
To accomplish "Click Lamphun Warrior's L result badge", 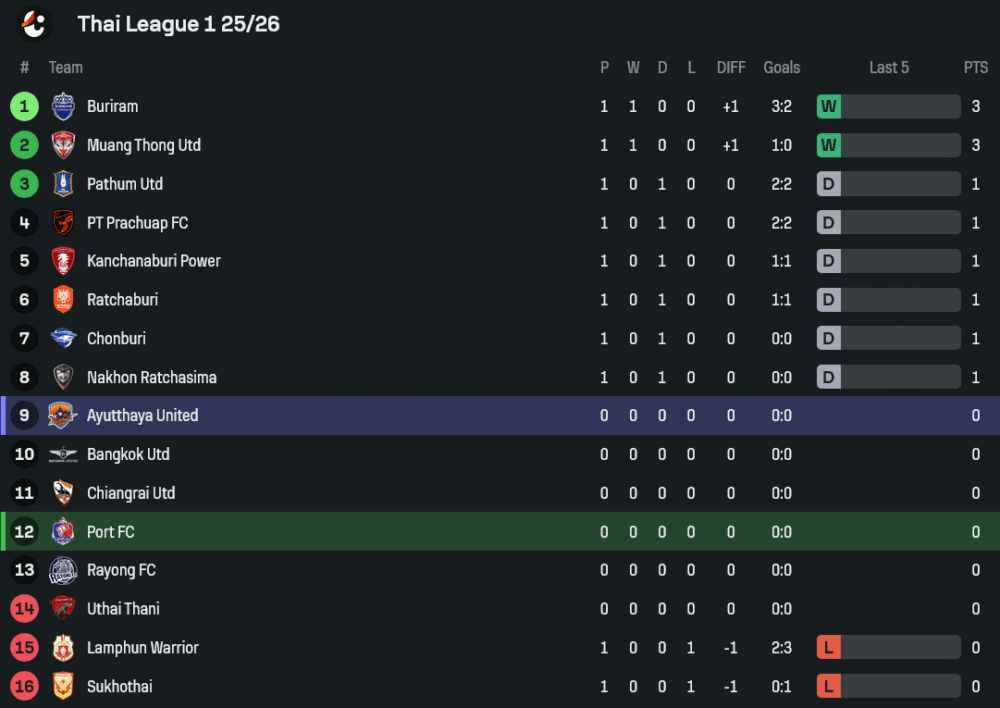I will (x=829, y=648).
